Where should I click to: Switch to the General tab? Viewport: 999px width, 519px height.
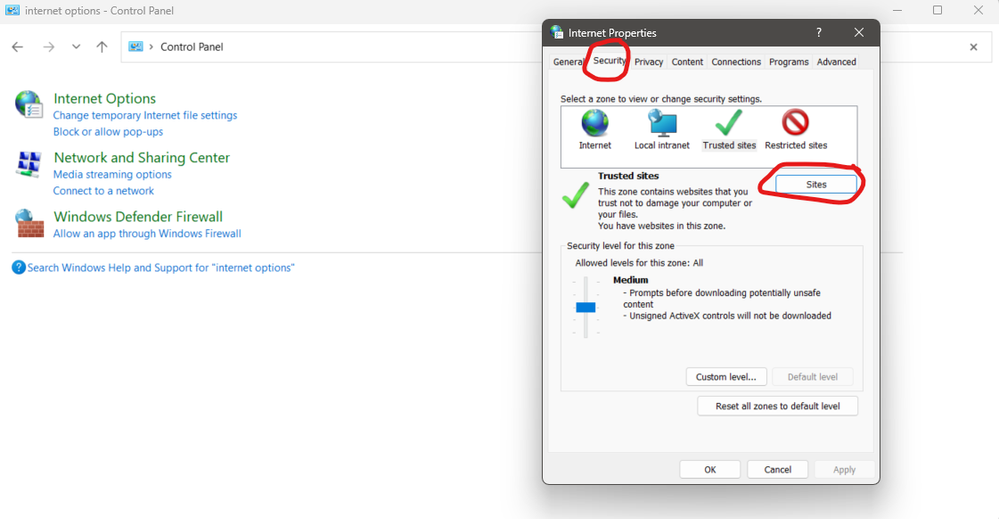pyautogui.click(x=567, y=62)
